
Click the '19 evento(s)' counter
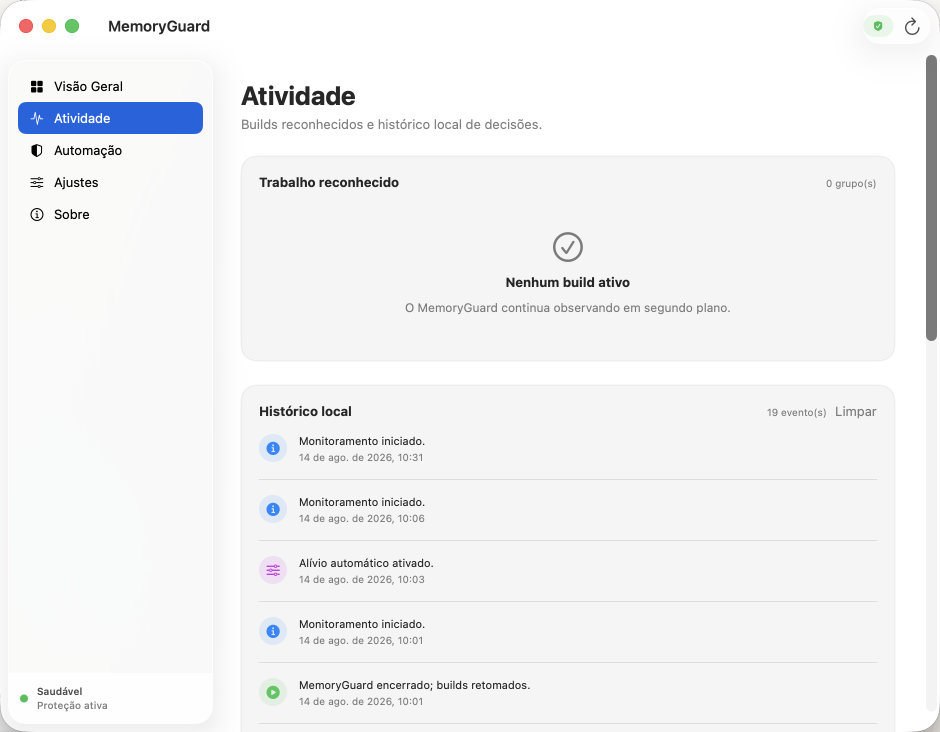click(796, 412)
